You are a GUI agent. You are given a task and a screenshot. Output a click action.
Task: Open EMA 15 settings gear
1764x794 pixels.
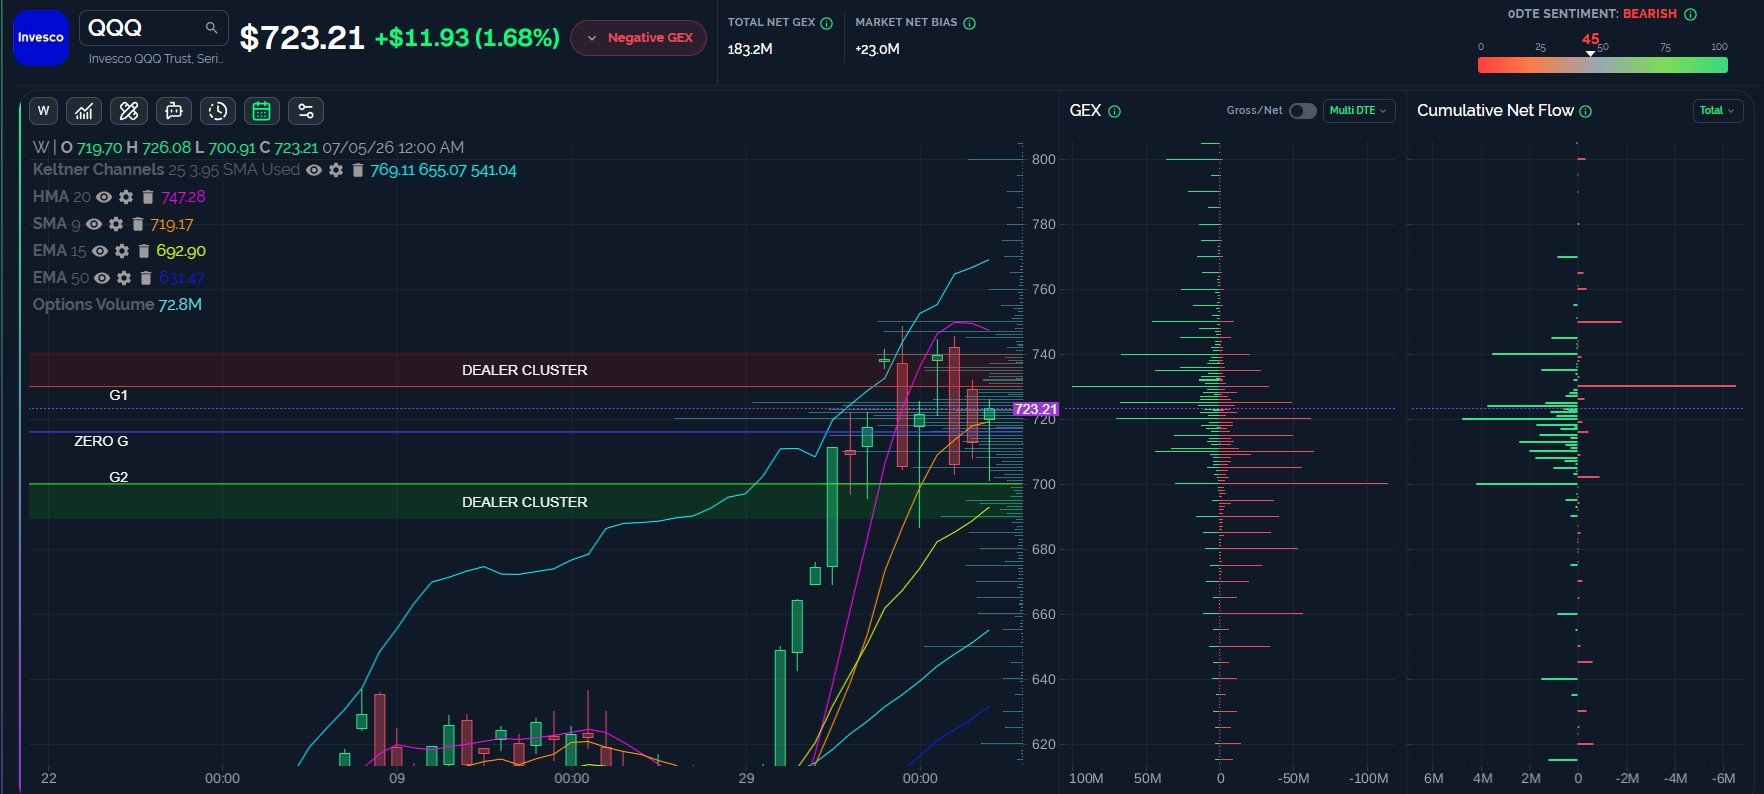point(122,251)
